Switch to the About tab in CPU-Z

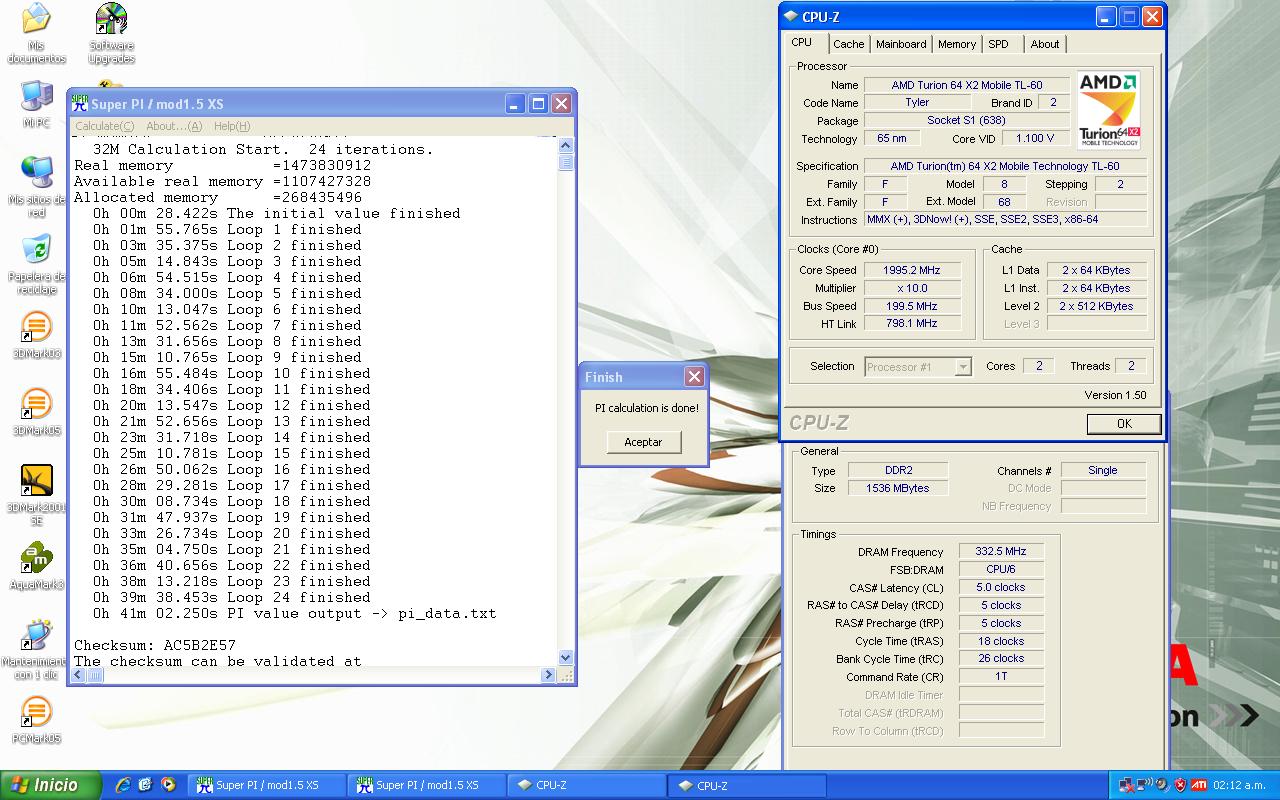pyautogui.click(x=1045, y=44)
